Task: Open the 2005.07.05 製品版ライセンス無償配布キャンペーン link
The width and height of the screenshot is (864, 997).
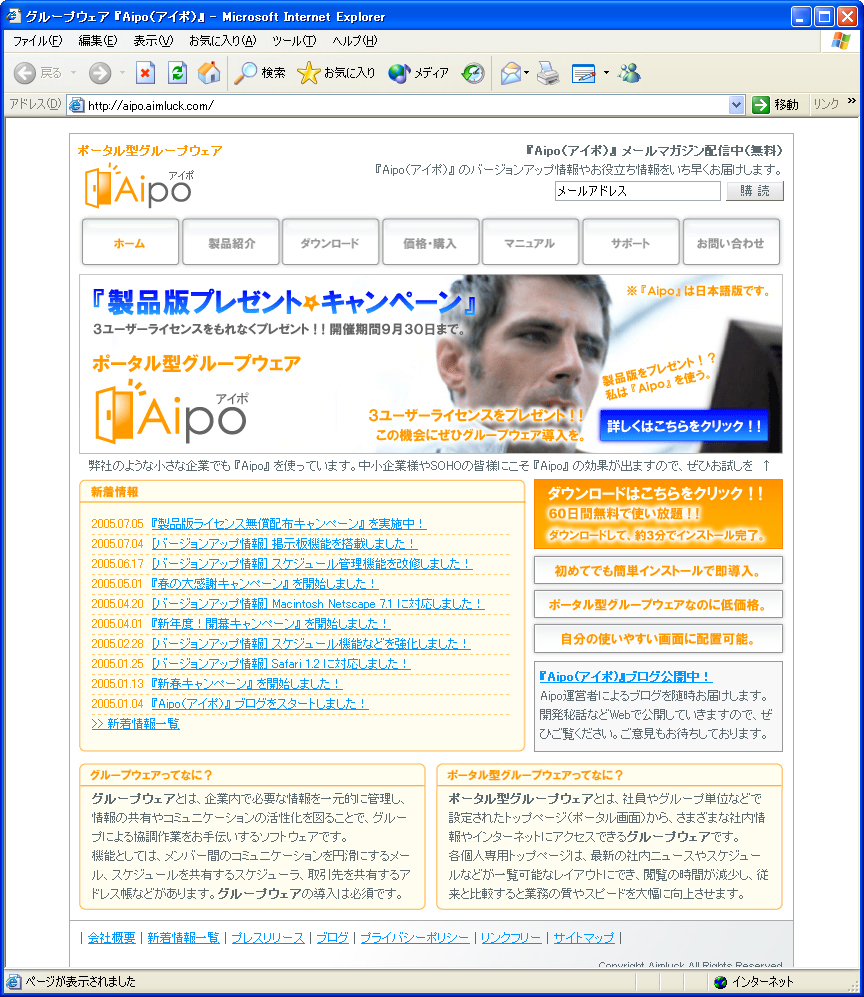Action: [288, 524]
